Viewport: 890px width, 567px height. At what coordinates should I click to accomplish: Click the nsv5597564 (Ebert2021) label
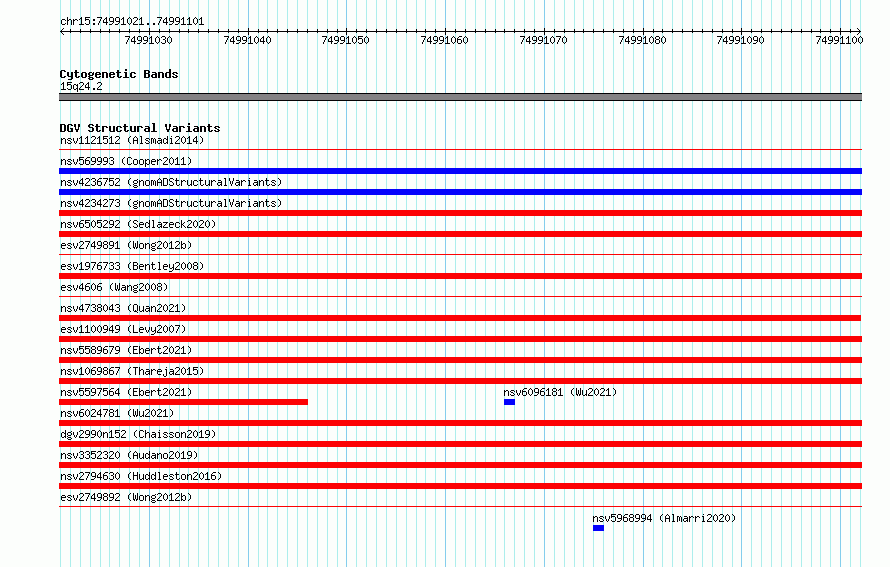tap(126, 392)
